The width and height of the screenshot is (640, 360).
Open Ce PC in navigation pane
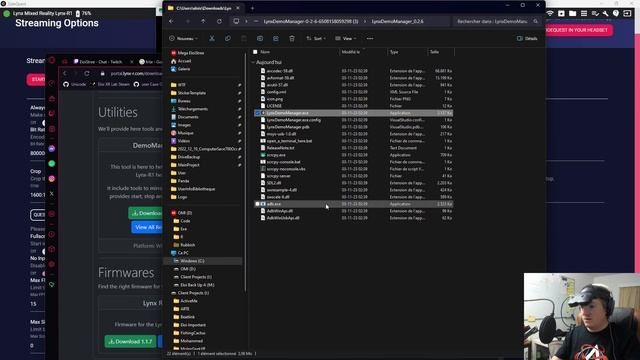[x=180, y=253]
